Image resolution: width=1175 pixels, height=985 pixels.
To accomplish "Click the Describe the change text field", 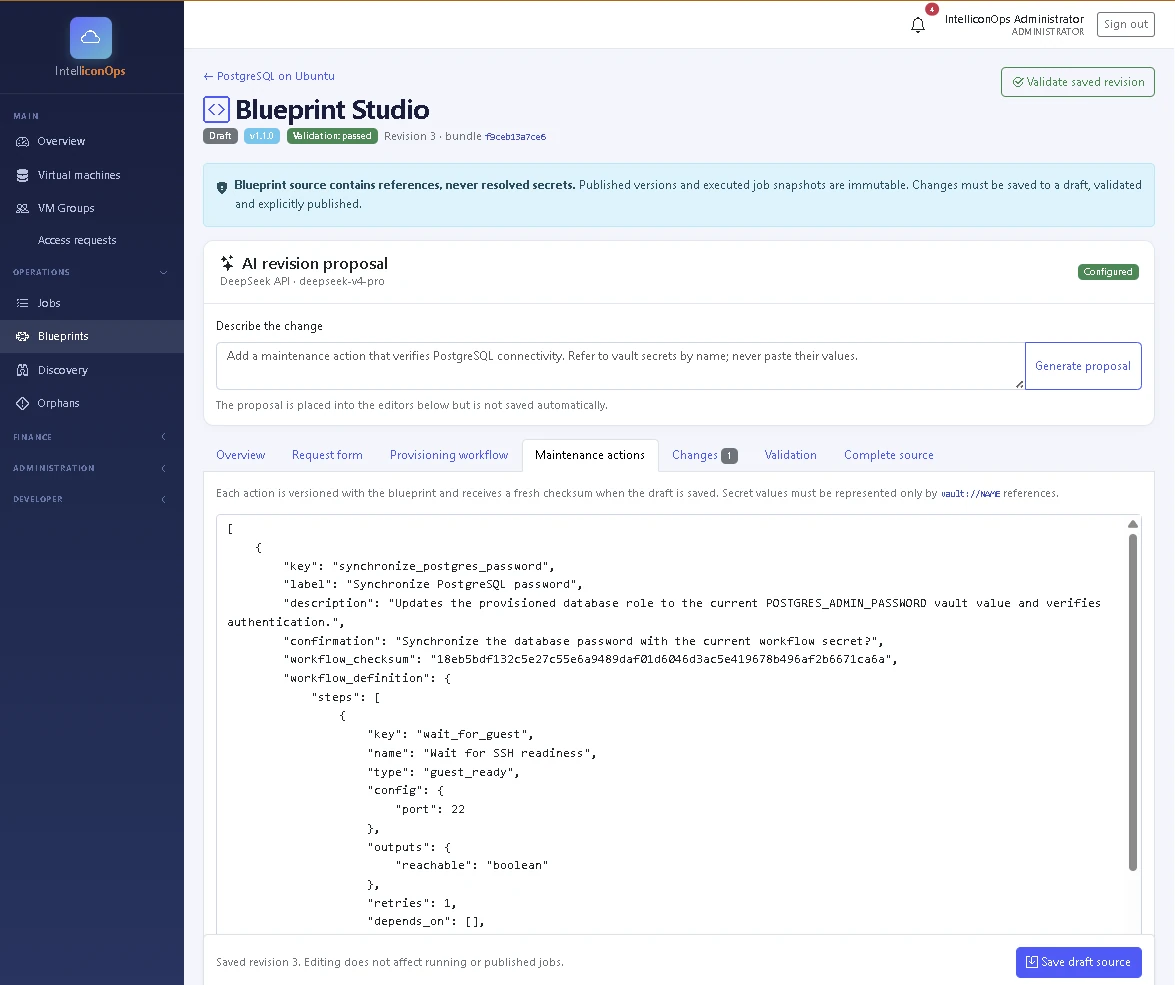I will click(x=620, y=366).
